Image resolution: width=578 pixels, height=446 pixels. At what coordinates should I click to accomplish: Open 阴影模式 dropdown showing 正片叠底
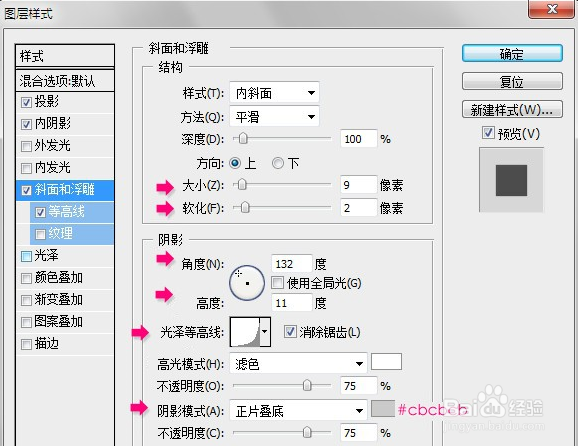pos(298,410)
